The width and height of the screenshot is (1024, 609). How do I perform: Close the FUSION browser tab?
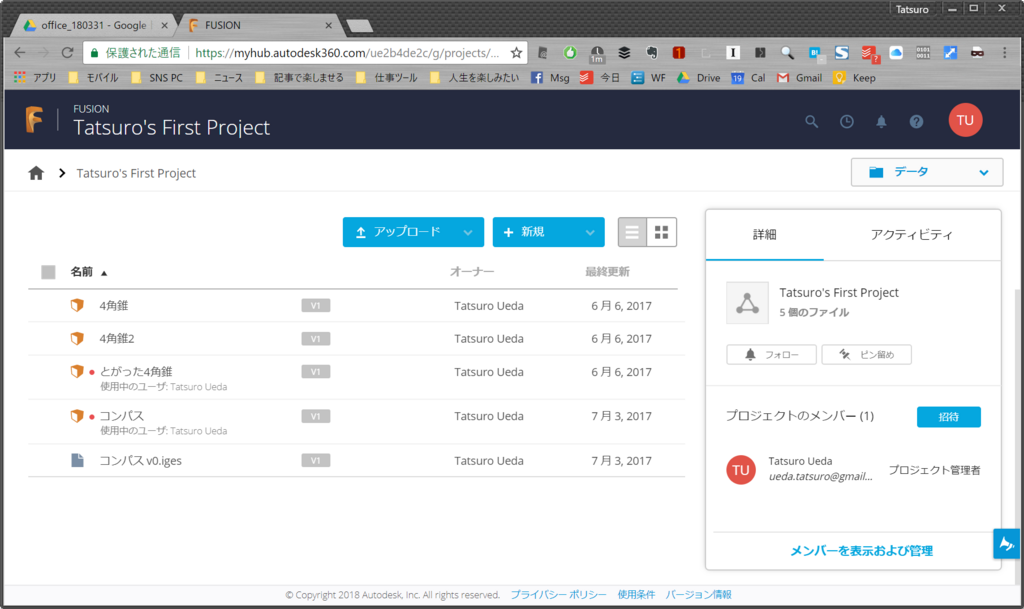click(x=328, y=25)
